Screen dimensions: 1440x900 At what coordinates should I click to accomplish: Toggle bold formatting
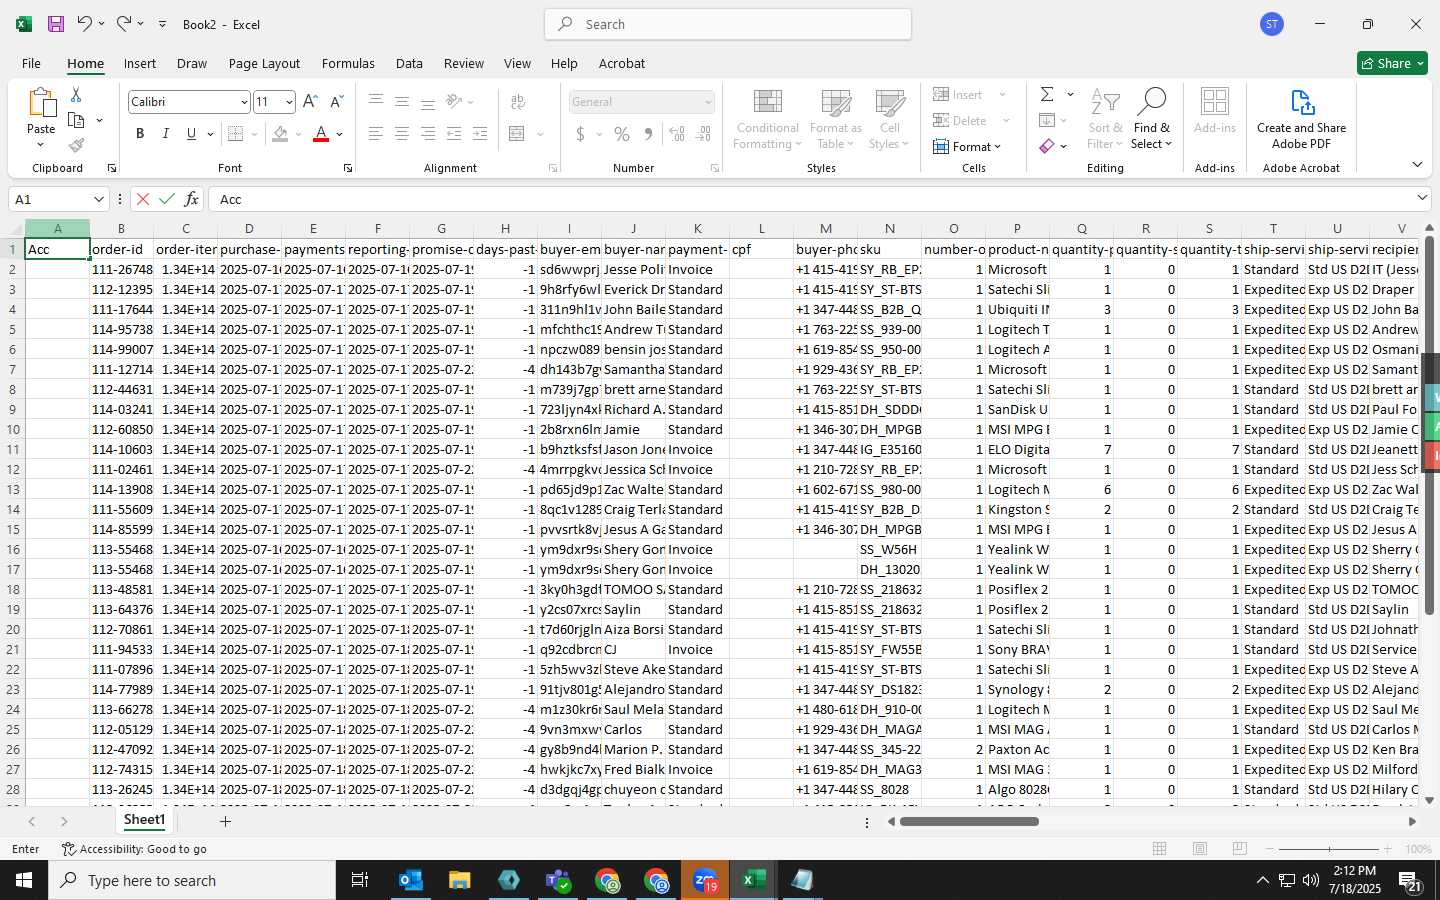pos(140,134)
